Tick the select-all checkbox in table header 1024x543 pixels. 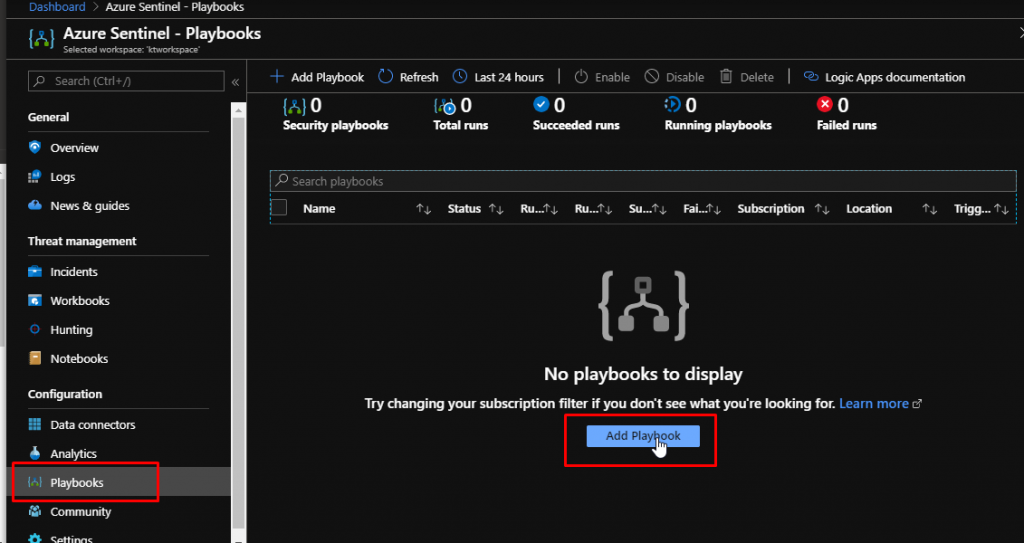click(280, 208)
